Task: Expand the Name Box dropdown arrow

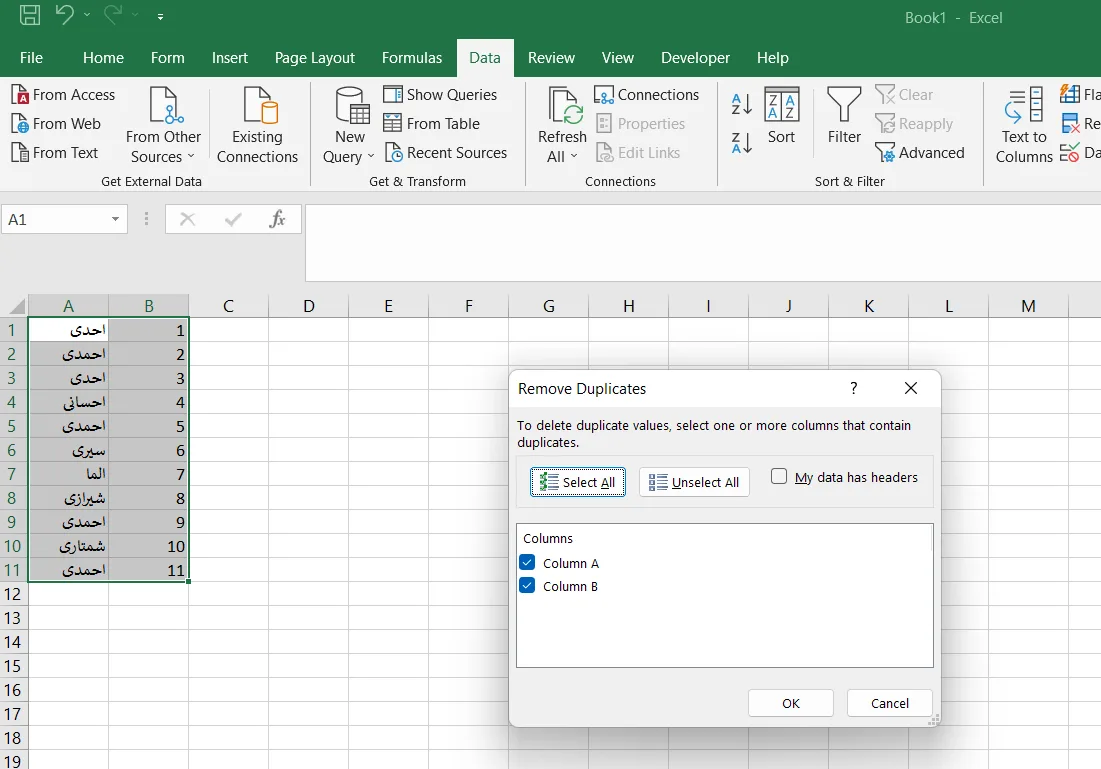Action: [x=115, y=219]
